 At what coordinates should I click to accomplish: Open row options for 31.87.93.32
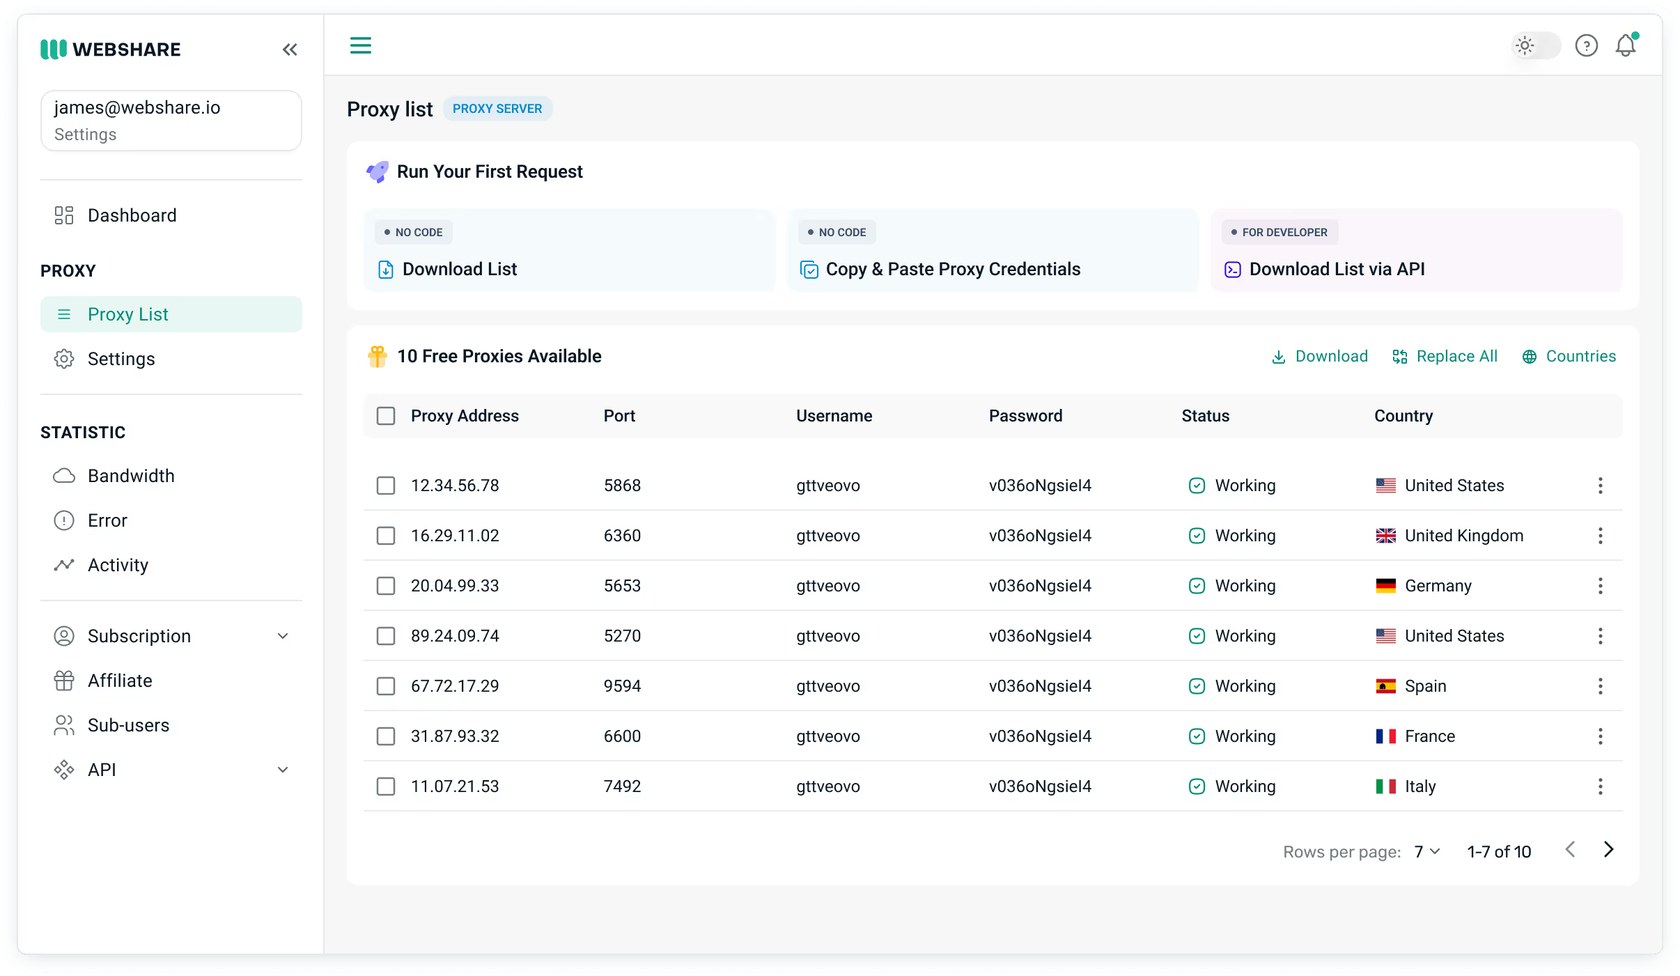[x=1600, y=735]
